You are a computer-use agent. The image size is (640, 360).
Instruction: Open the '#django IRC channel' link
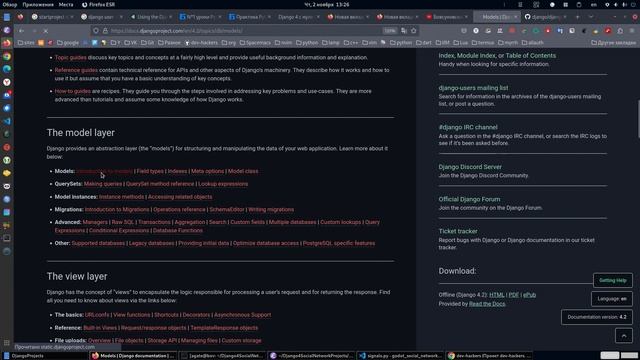pos(468,127)
